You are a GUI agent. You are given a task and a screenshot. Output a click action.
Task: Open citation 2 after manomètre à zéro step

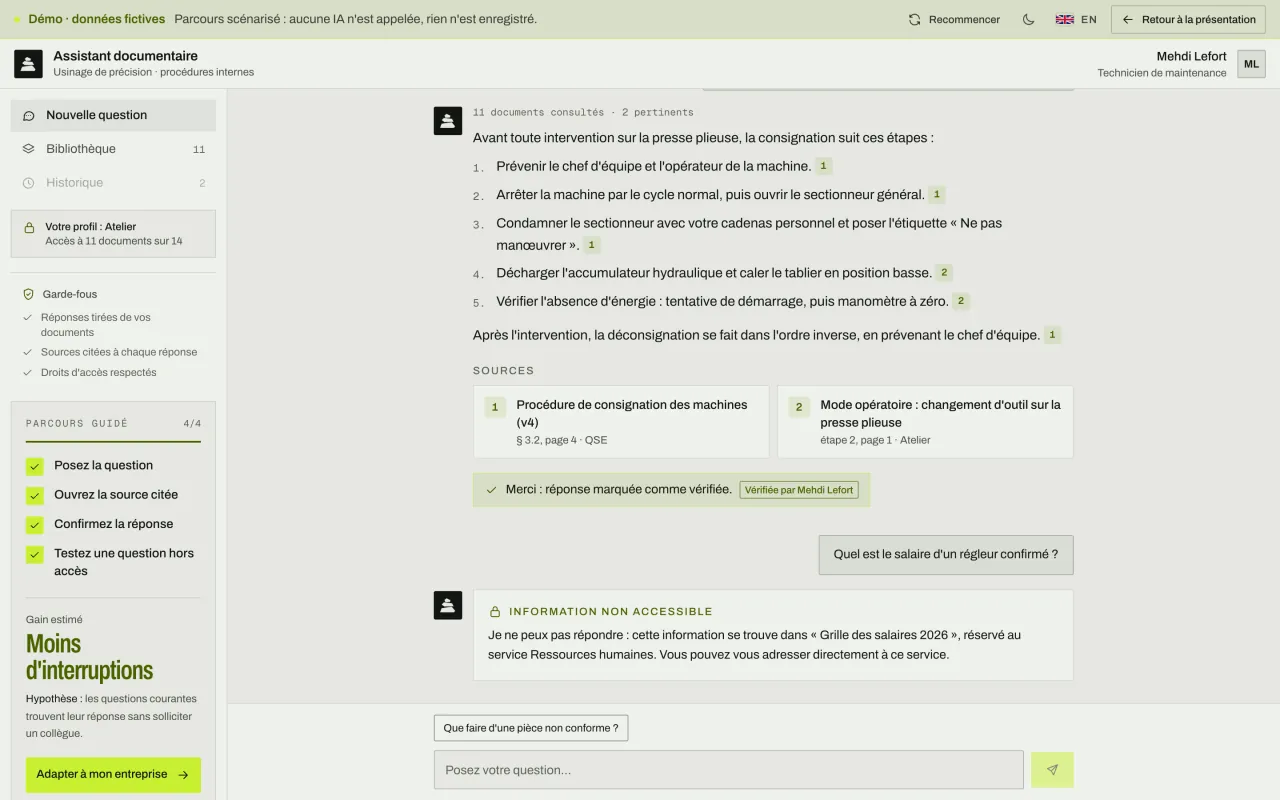961,301
